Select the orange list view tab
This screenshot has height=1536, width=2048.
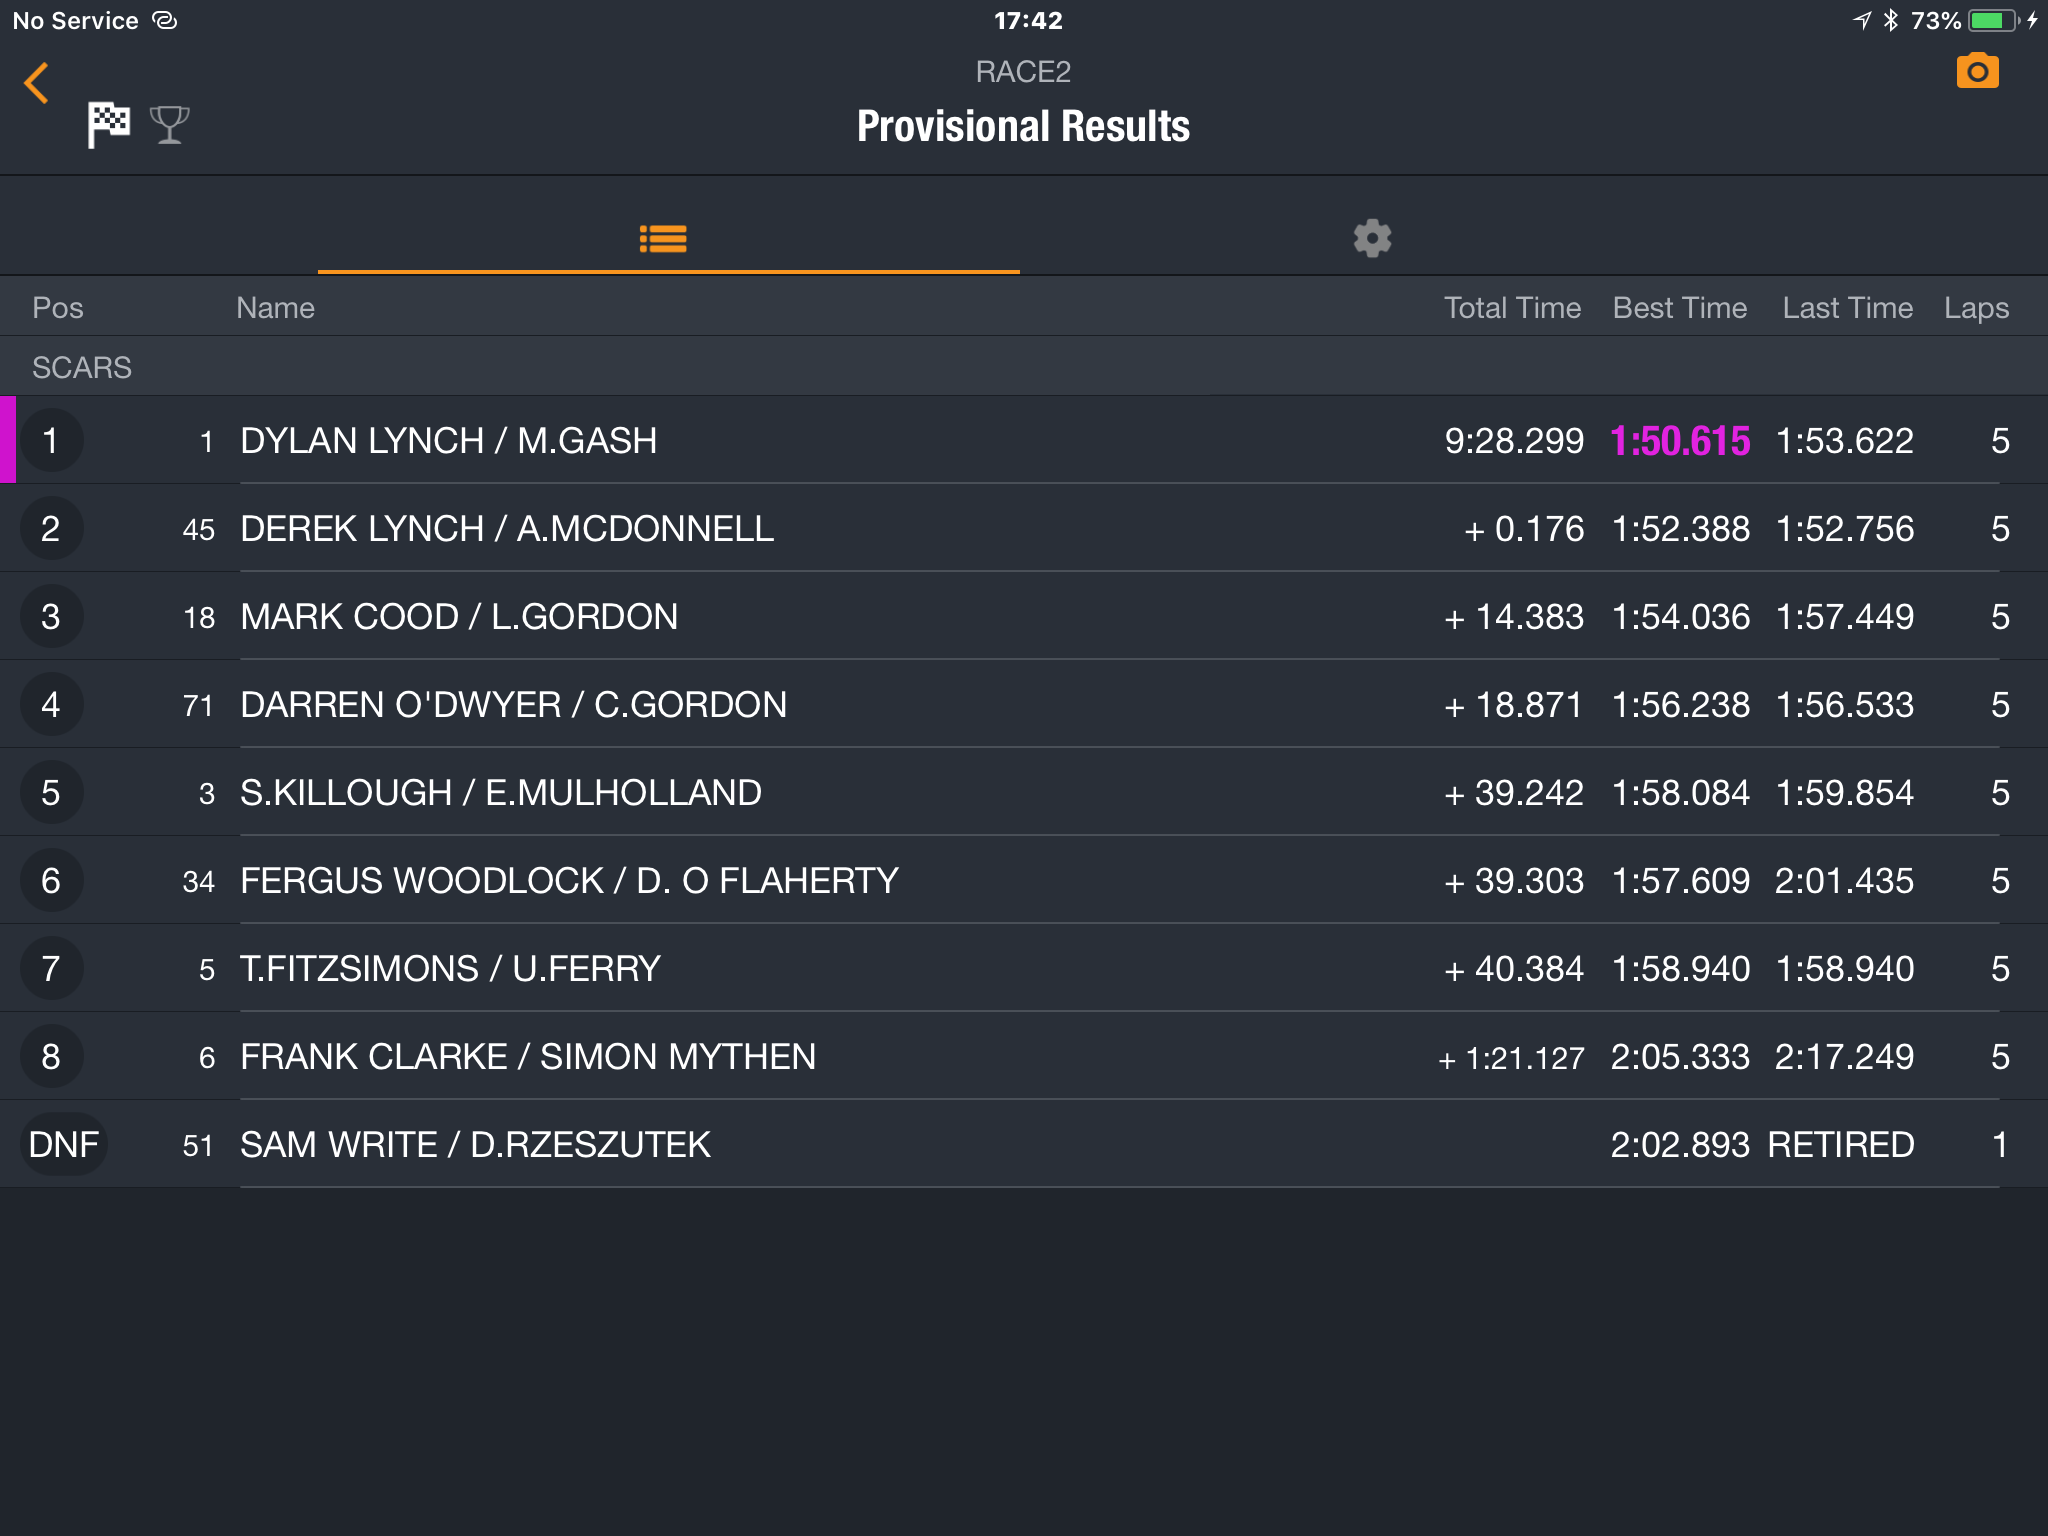click(663, 239)
